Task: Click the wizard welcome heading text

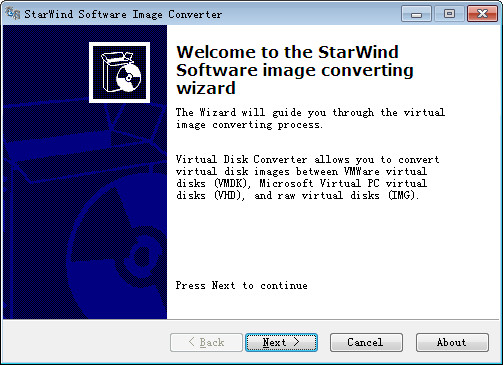Action: (295, 70)
